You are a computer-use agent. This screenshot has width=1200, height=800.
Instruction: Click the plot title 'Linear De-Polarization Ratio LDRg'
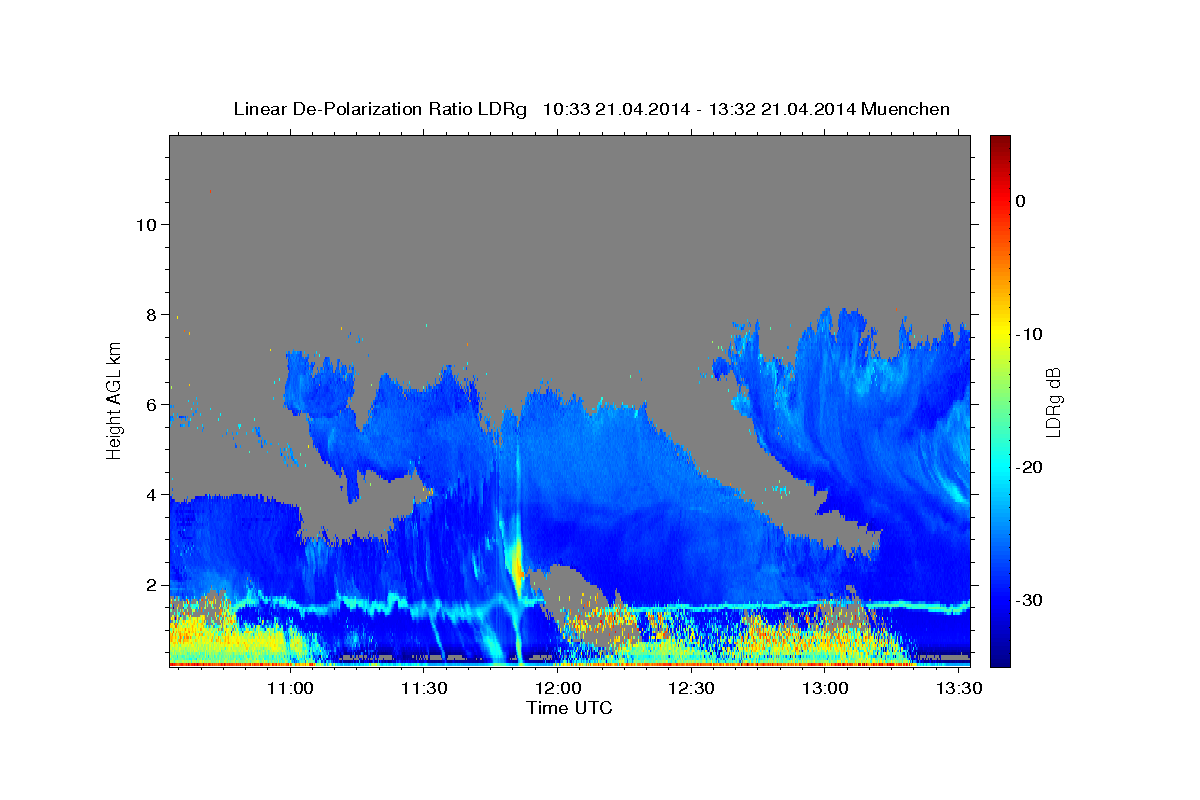[380, 109]
